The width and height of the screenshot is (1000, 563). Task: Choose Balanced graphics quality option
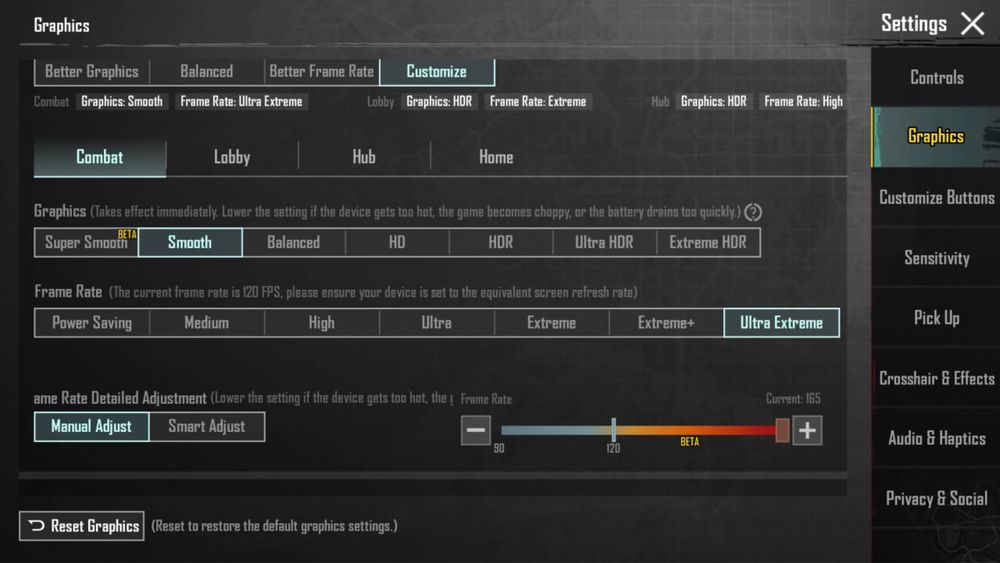[293, 242]
